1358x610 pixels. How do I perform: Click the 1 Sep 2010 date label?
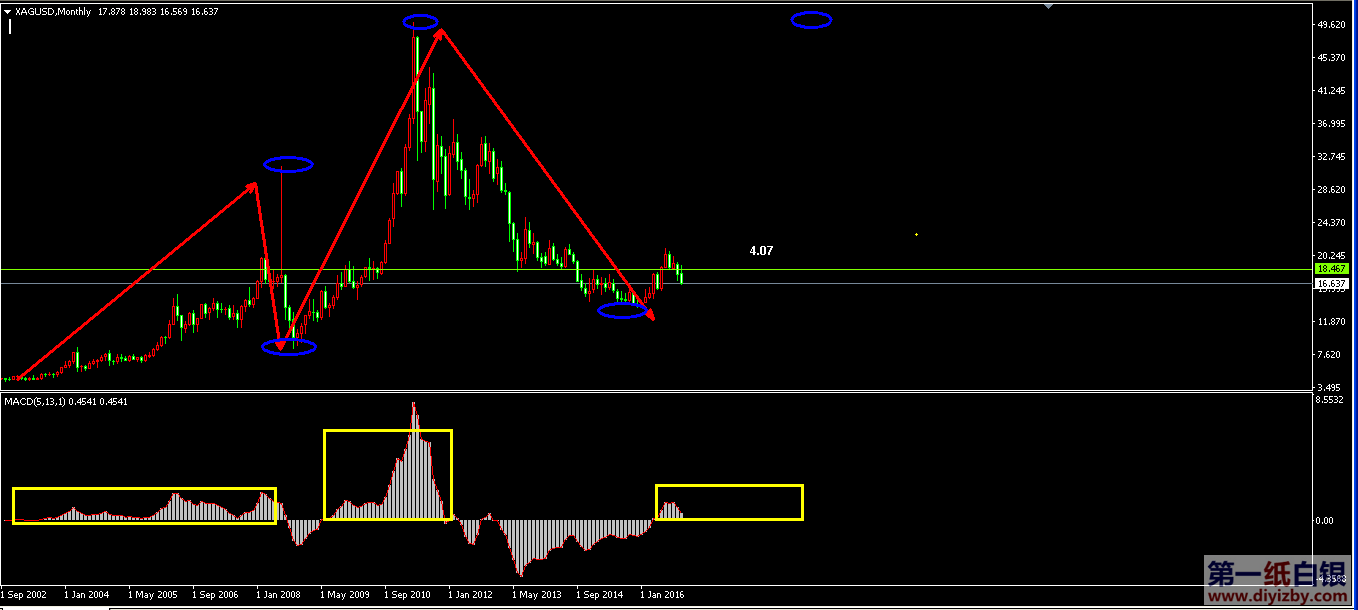click(407, 595)
